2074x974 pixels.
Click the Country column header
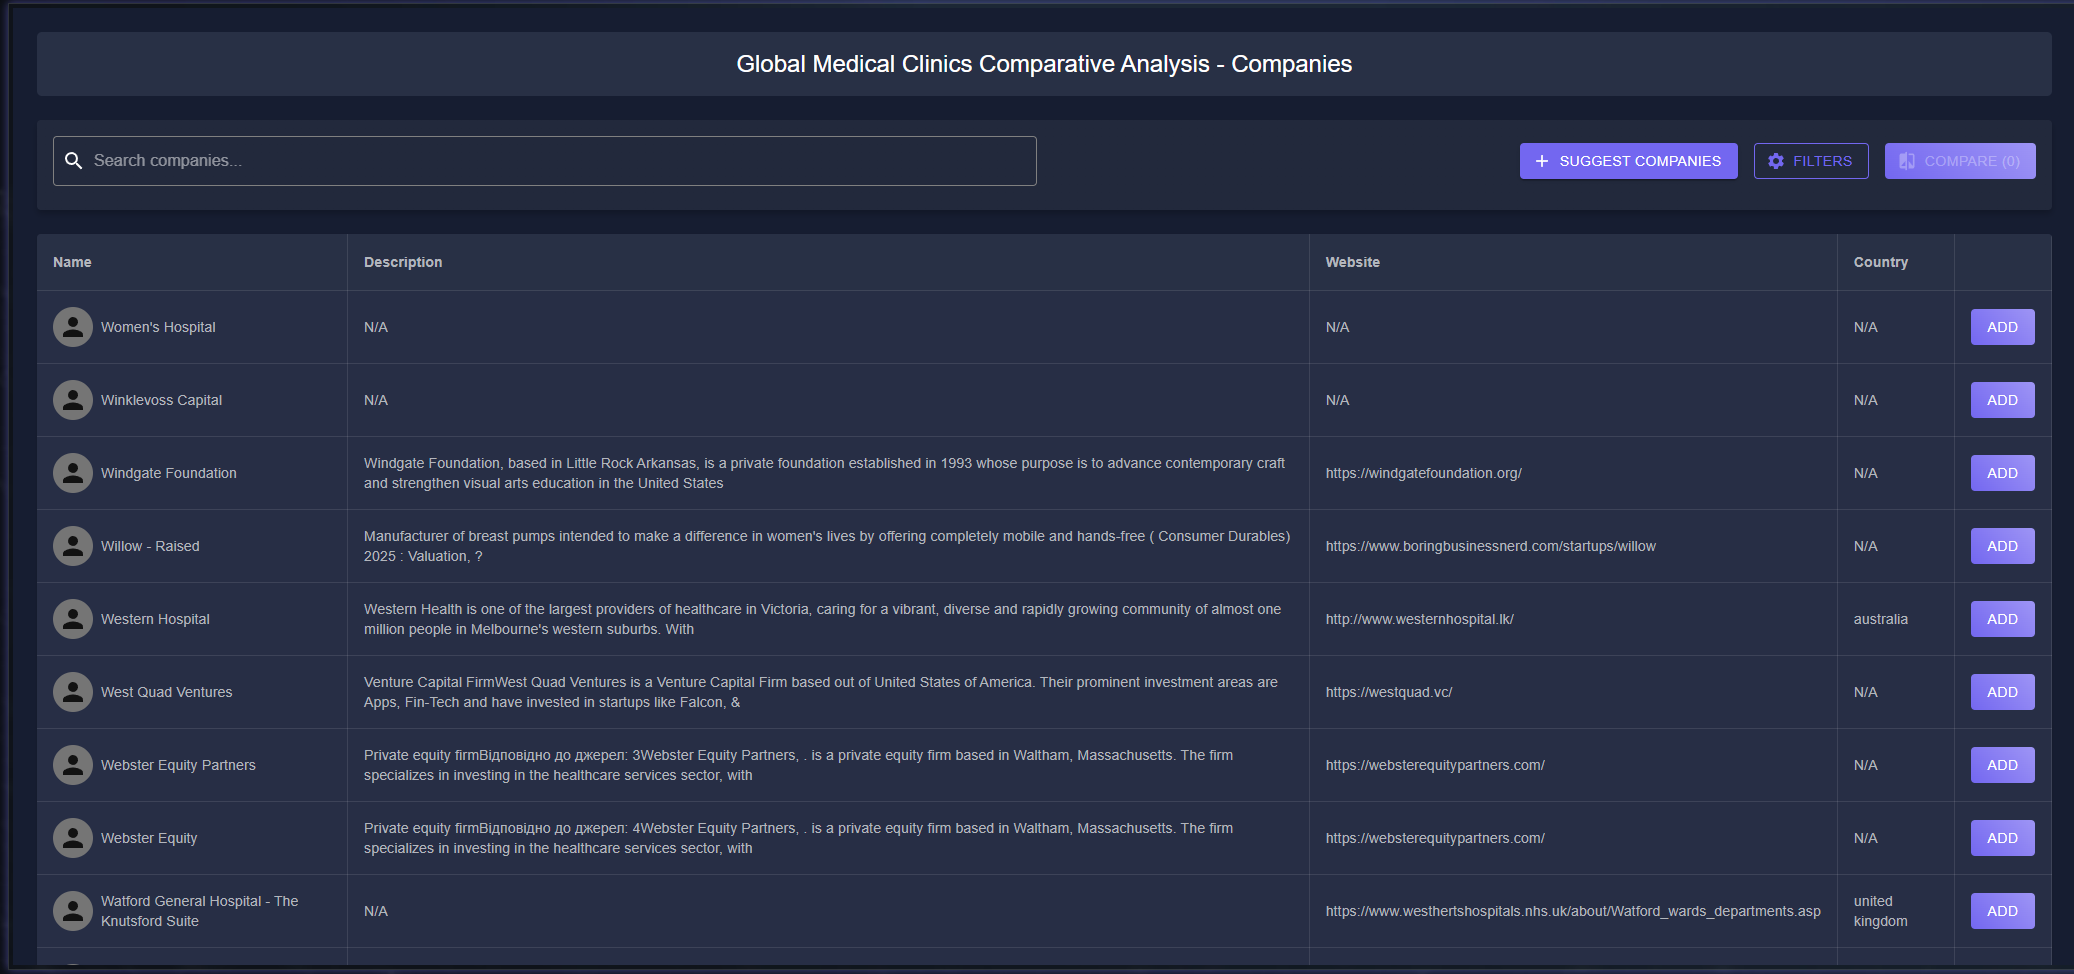(x=1880, y=262)
